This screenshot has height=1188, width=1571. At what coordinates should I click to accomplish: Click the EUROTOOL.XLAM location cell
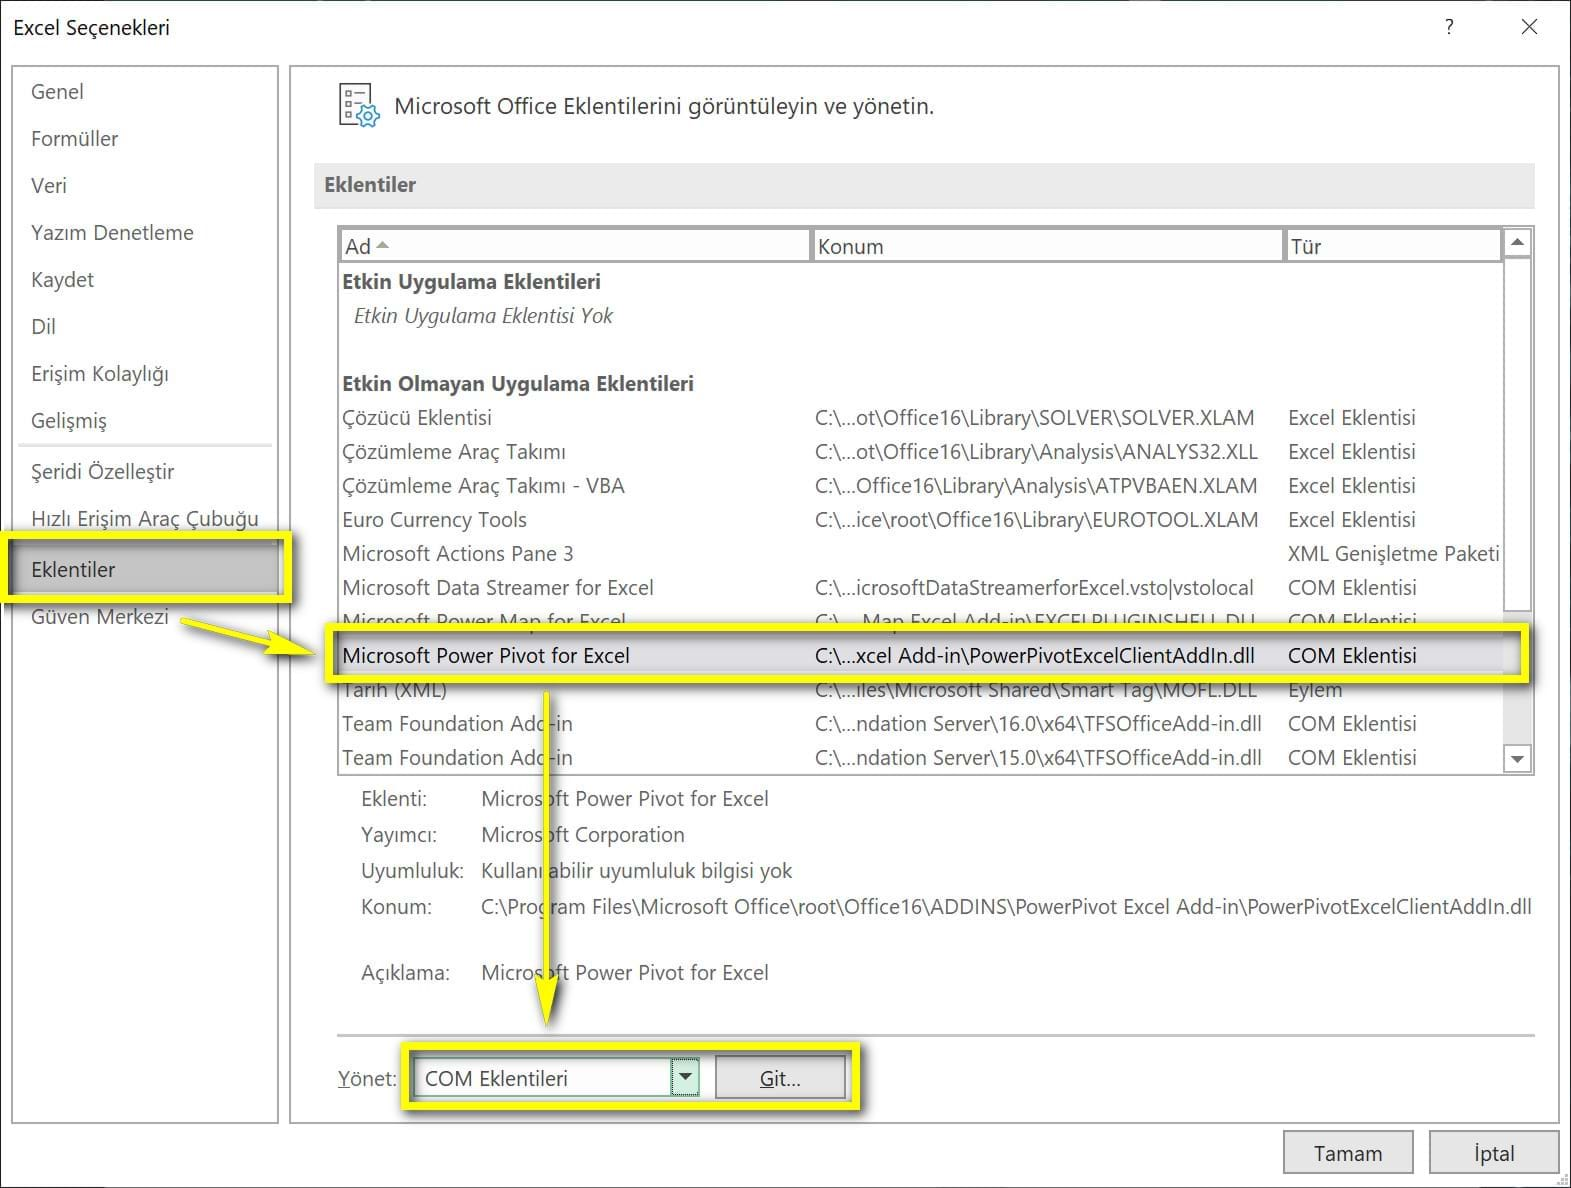pos(1036,520)
